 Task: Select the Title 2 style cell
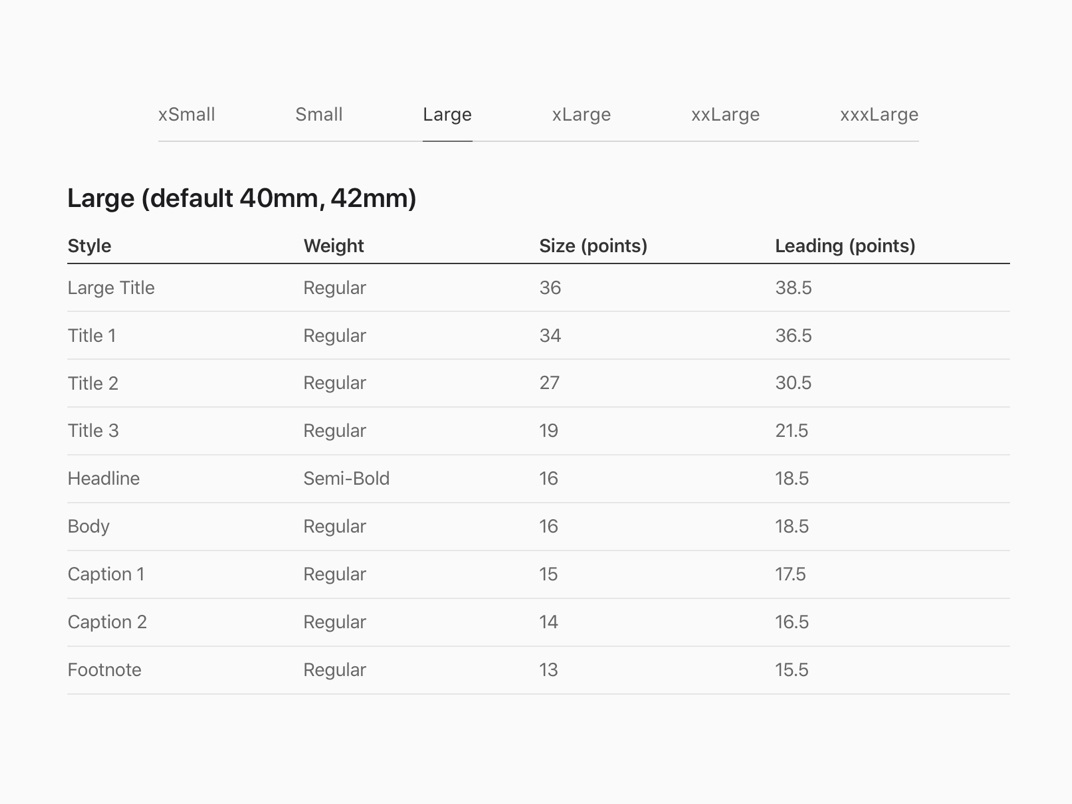coord(93,384)
